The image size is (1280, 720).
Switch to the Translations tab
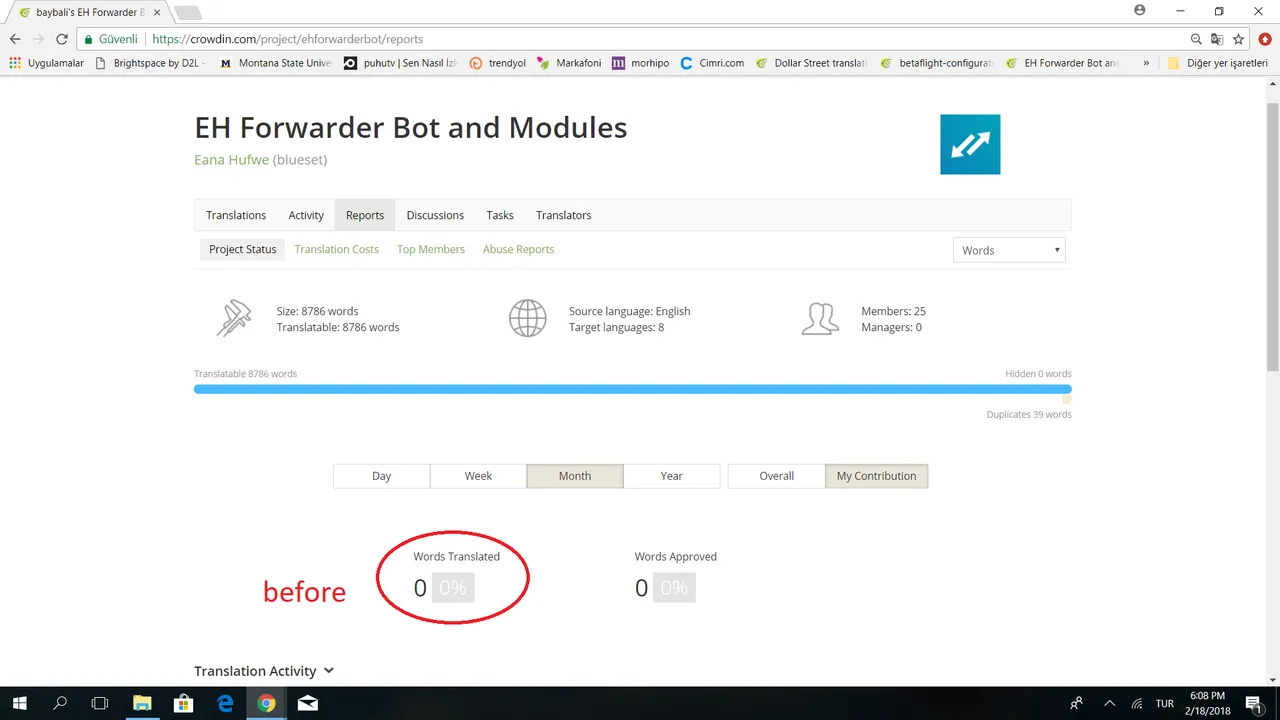click(x=236, y=215)
